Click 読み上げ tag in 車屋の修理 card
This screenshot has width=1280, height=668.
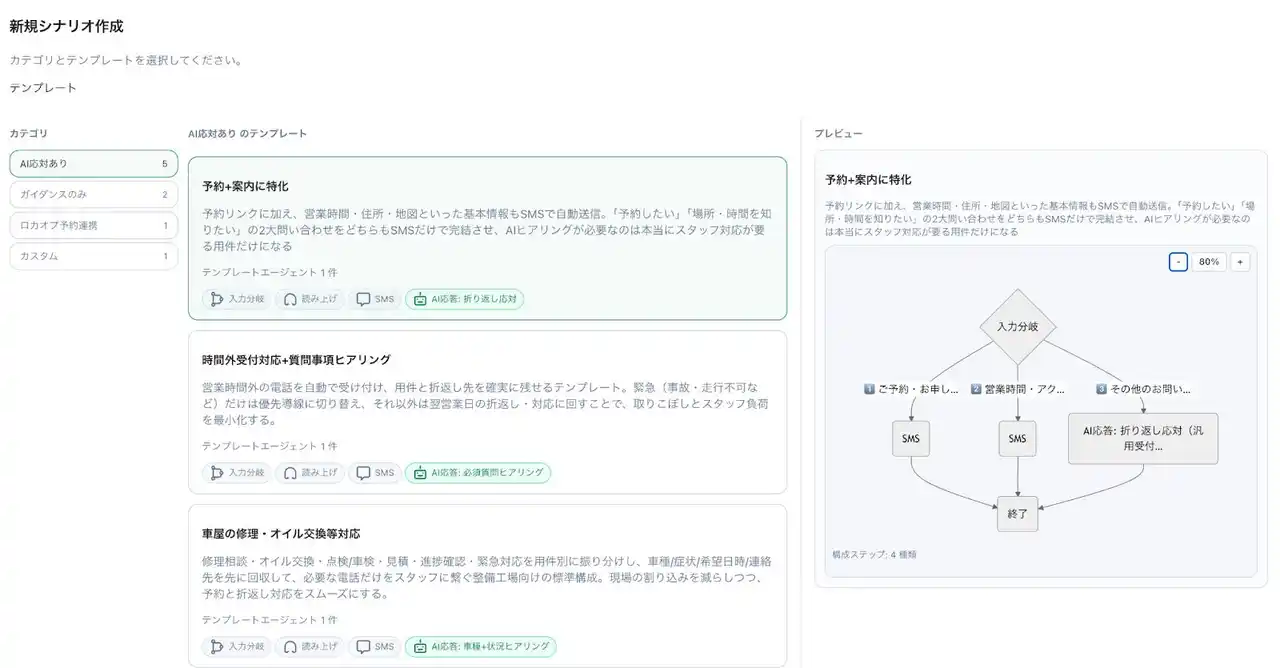click(x=310, y=647)
